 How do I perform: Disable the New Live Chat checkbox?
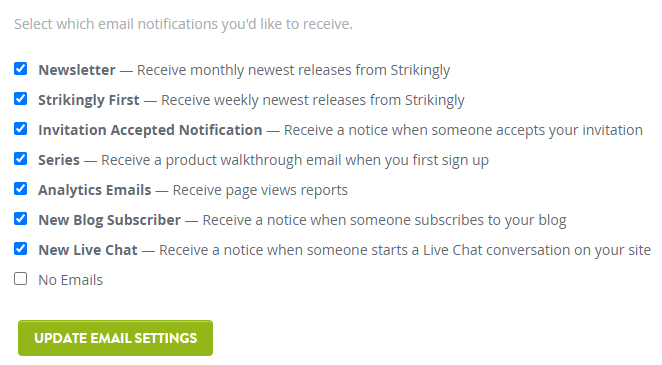pyautogui.click(x=20, y=249)
